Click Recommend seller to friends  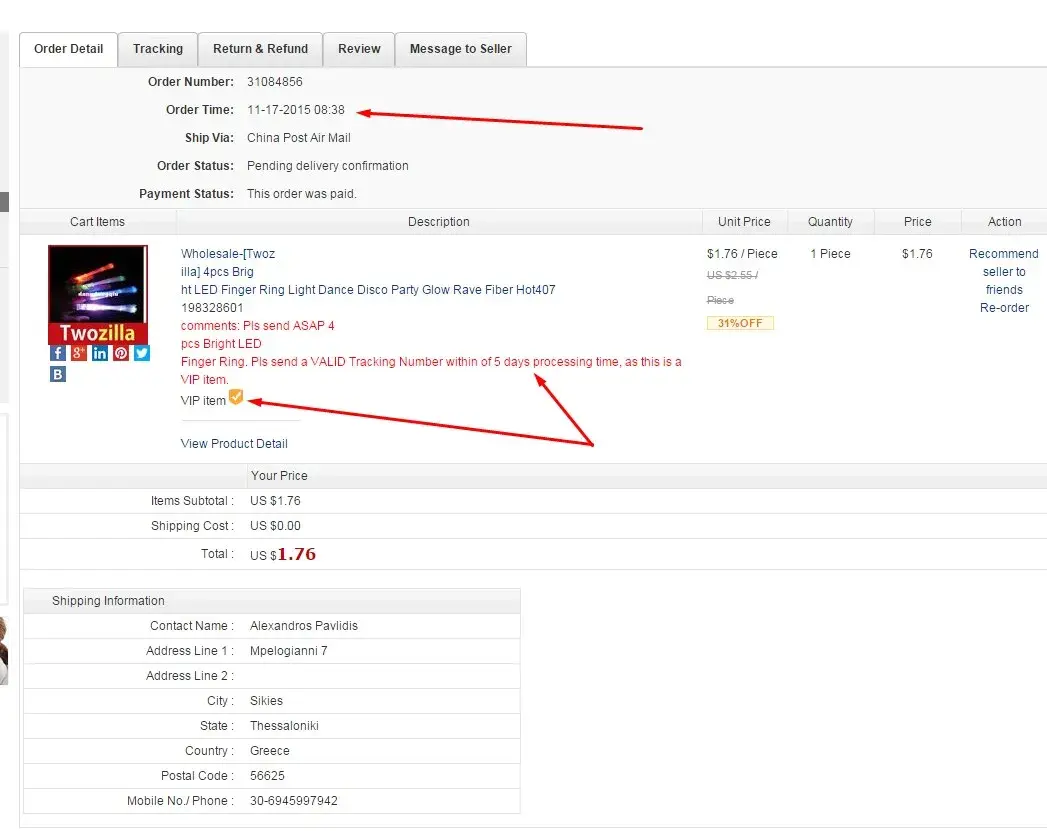pyautogui.click(x=1003, y=271)
